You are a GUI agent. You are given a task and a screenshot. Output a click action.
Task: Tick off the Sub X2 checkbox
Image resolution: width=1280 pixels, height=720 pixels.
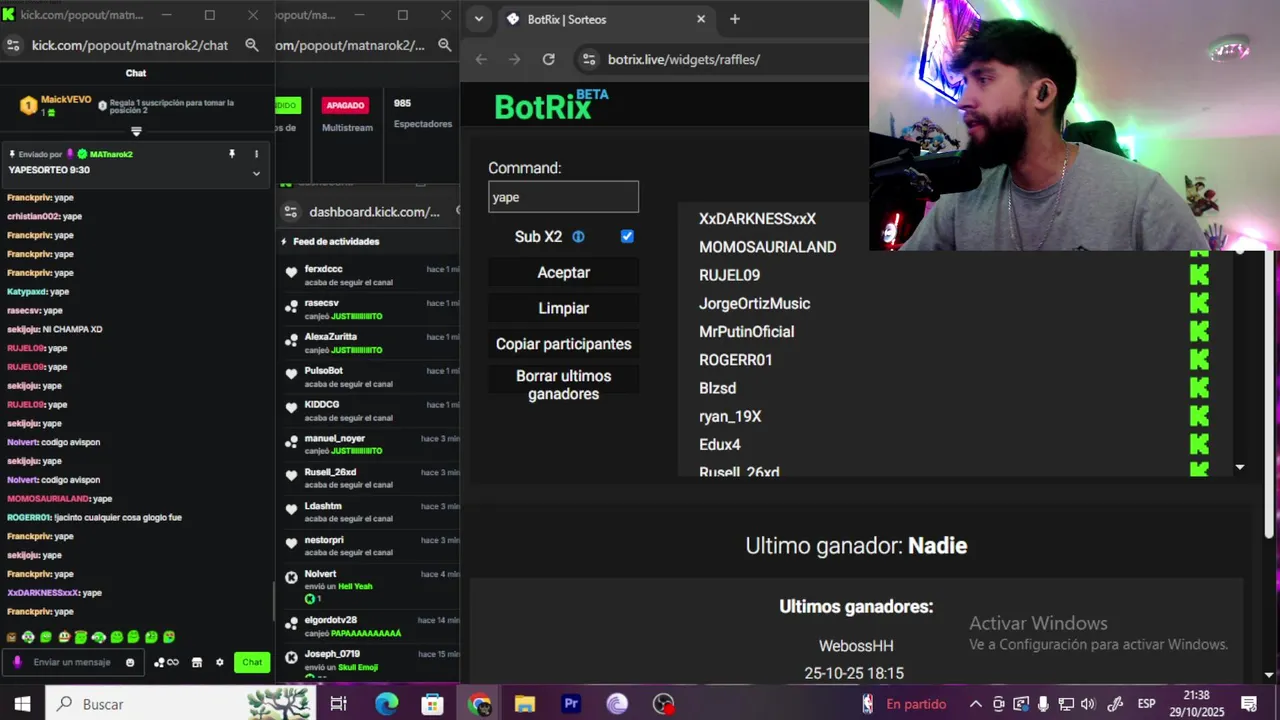click(627, 237)
